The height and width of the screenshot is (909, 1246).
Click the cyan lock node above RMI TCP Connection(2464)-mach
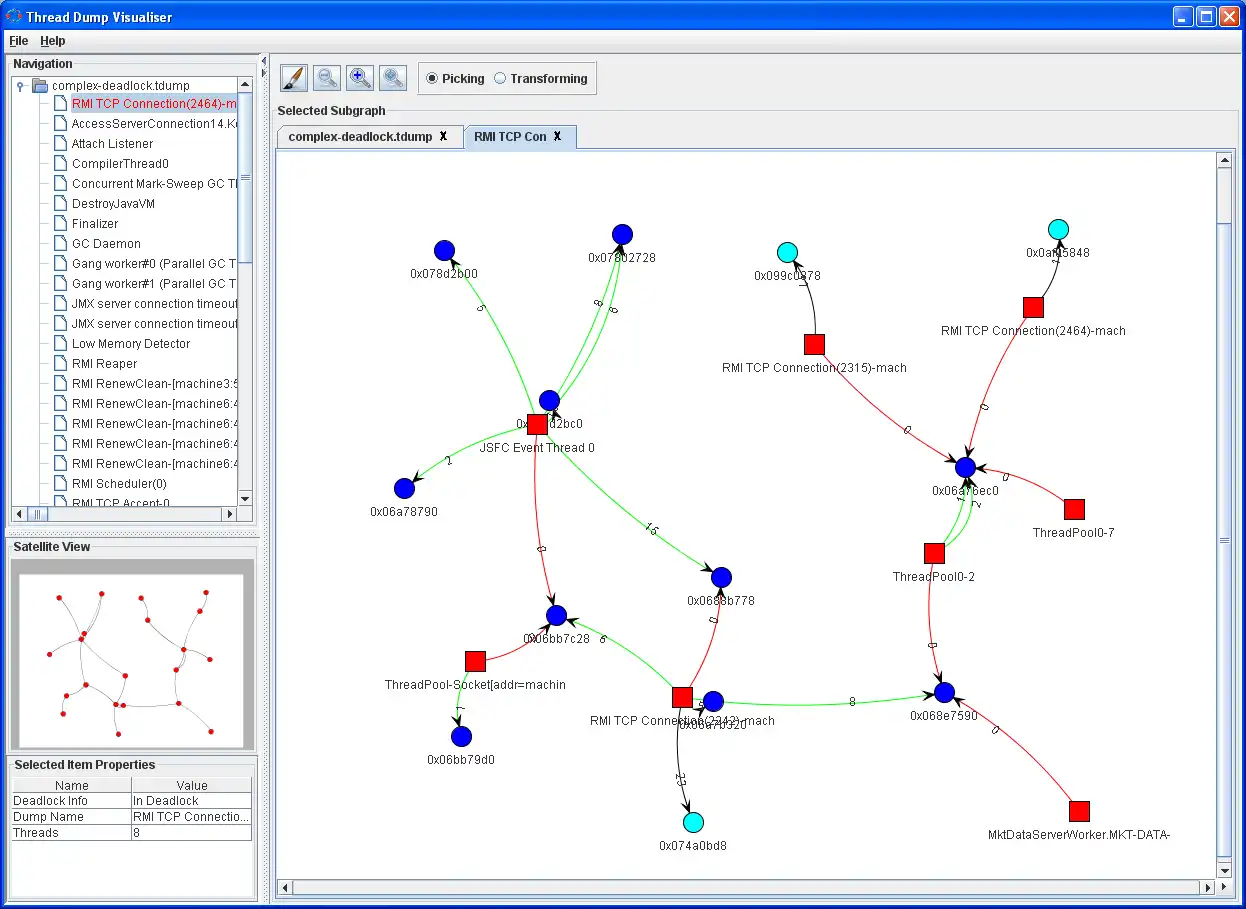coord(1058,229)
